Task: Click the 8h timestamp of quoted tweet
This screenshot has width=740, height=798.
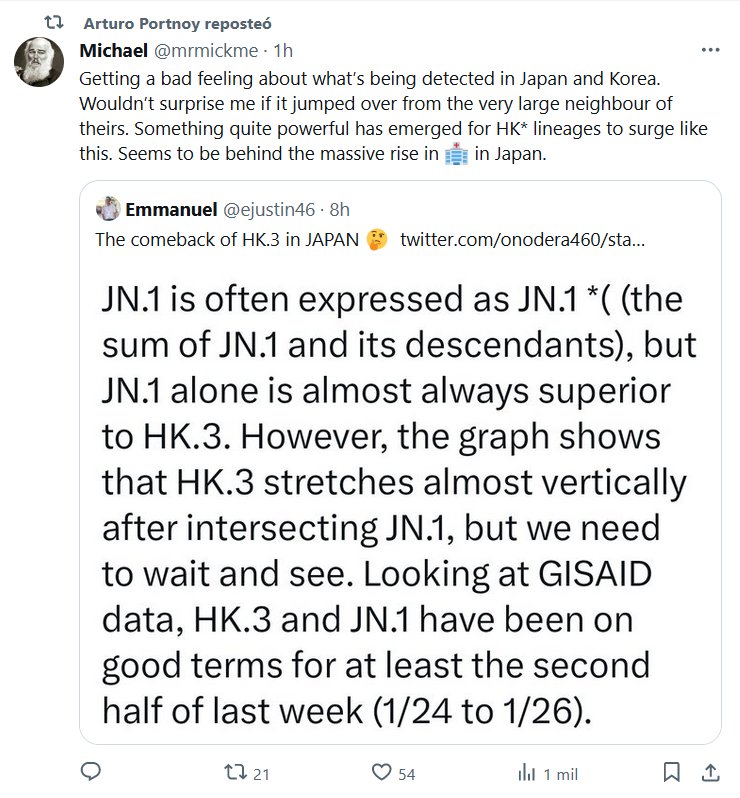Action: click(340, 209)
